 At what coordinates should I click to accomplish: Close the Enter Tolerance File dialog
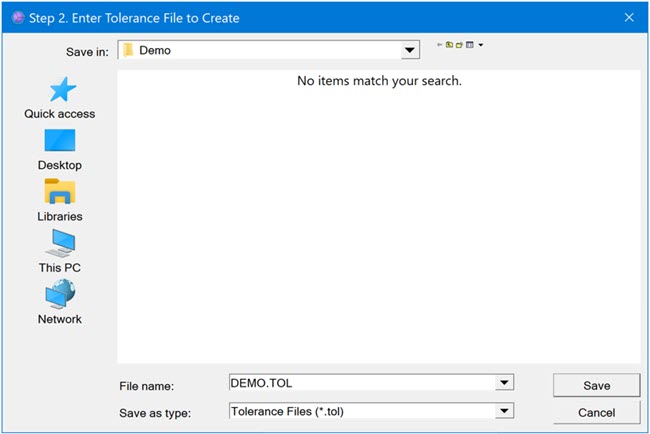[629, 17]
